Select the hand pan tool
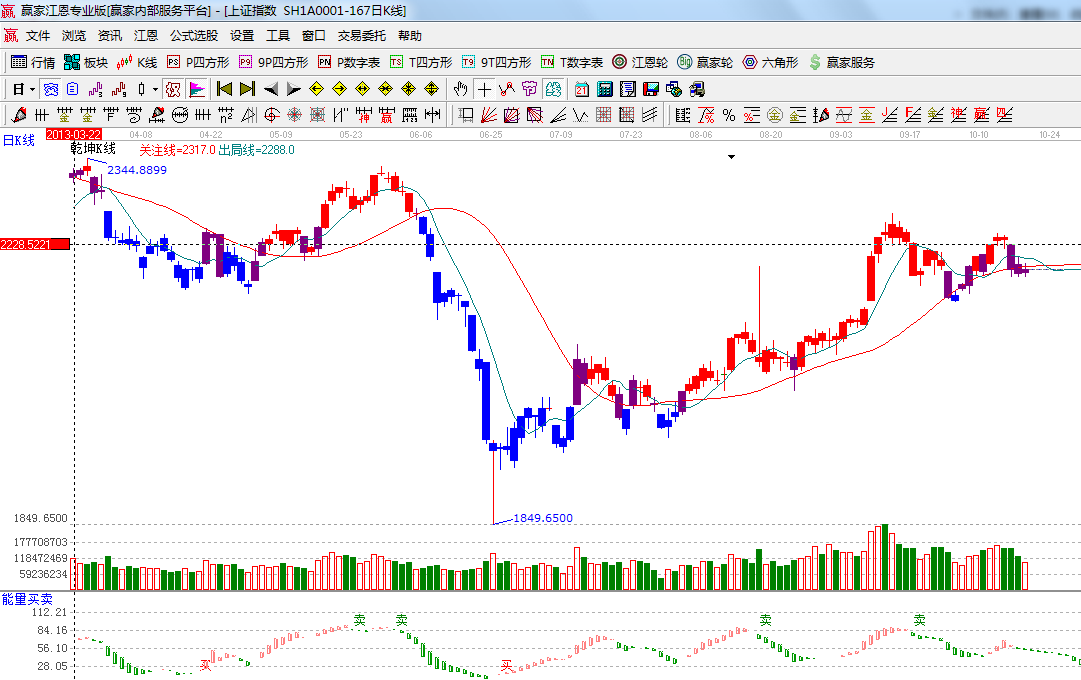1081x680 pixels. (x=460, y=89)
